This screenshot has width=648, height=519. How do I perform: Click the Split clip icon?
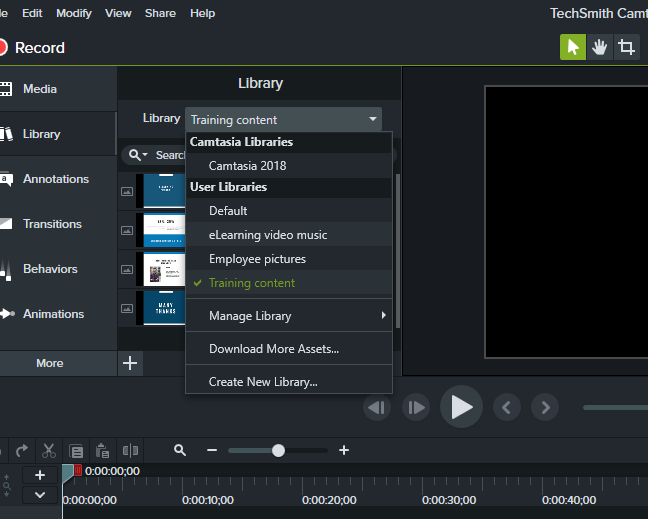pos(130,450)
